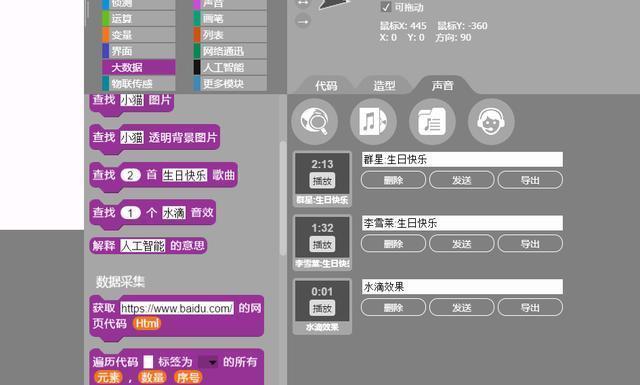Click the 方向: 90 value
The width and height of the screenshot is (640, 385).
click(x=453, y=38)
